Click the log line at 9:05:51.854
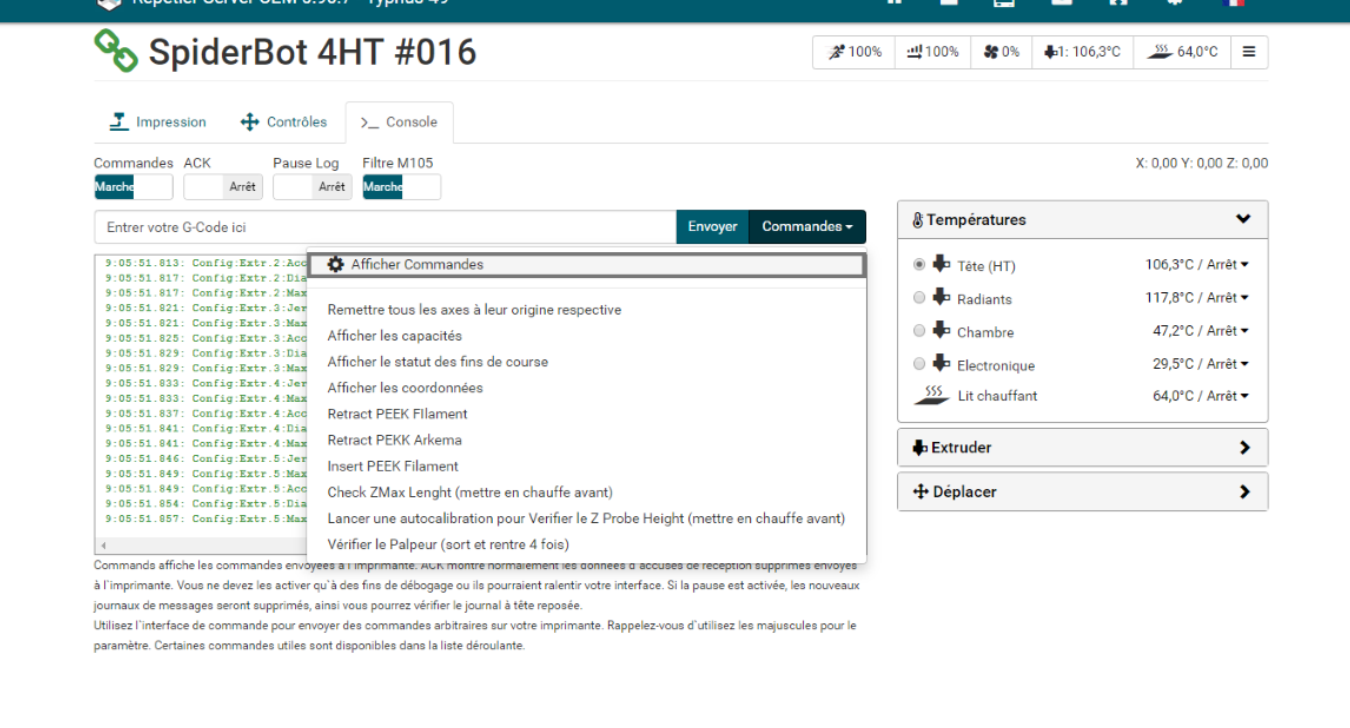Image resolution: width=1350 pixels, height=728 pixels. click(x=206, y=504)
